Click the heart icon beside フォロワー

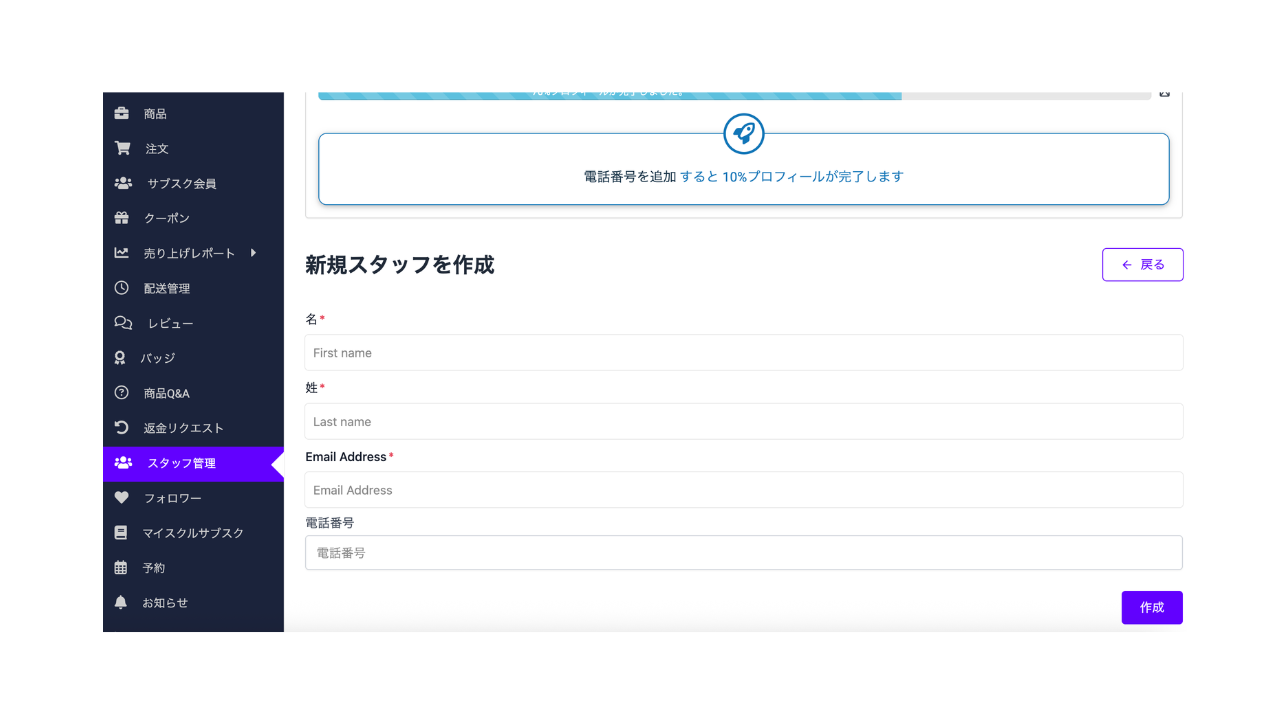(x=122, y=498)
